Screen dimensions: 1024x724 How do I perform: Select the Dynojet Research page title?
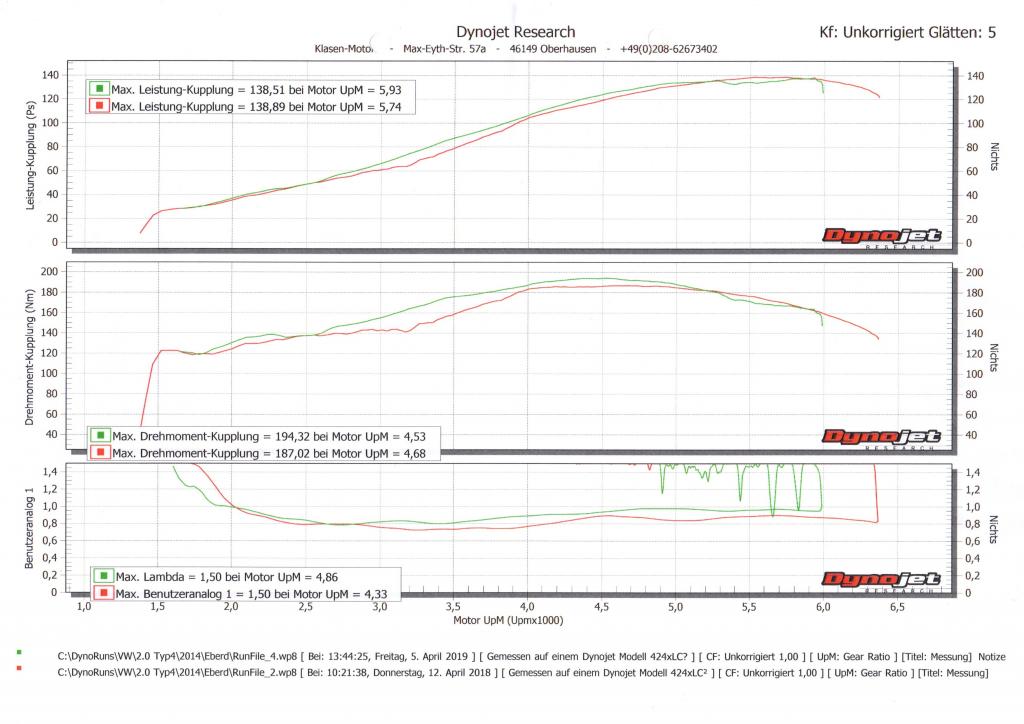point(515,32)
